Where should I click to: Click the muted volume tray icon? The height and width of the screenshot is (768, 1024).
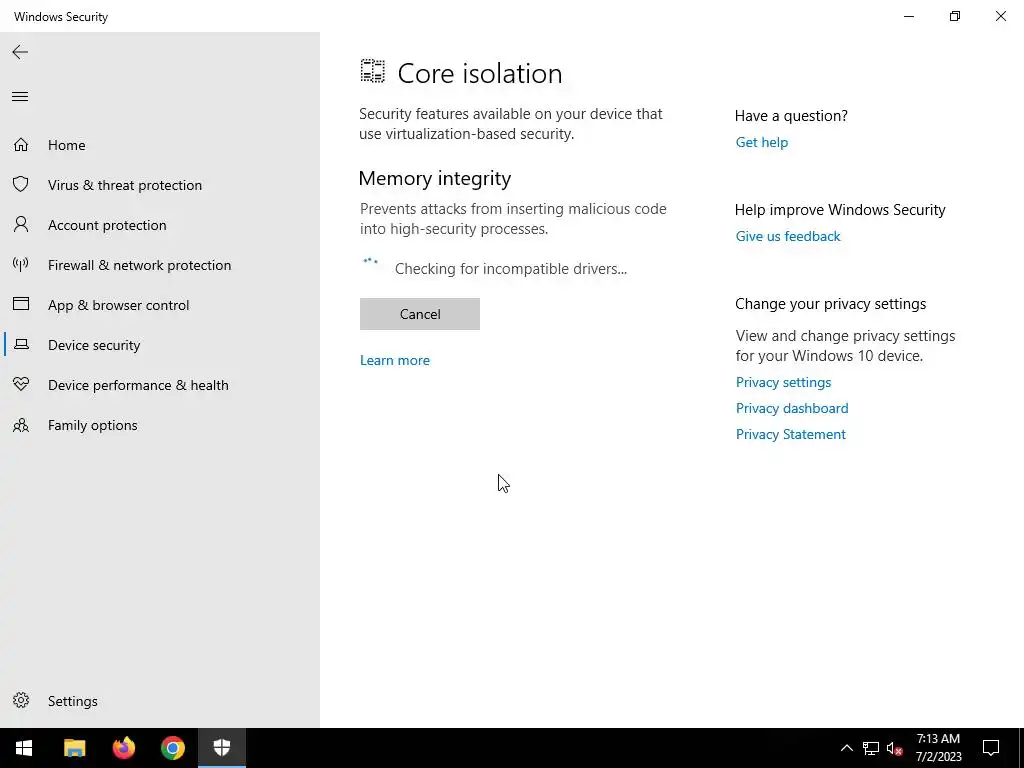895,748
